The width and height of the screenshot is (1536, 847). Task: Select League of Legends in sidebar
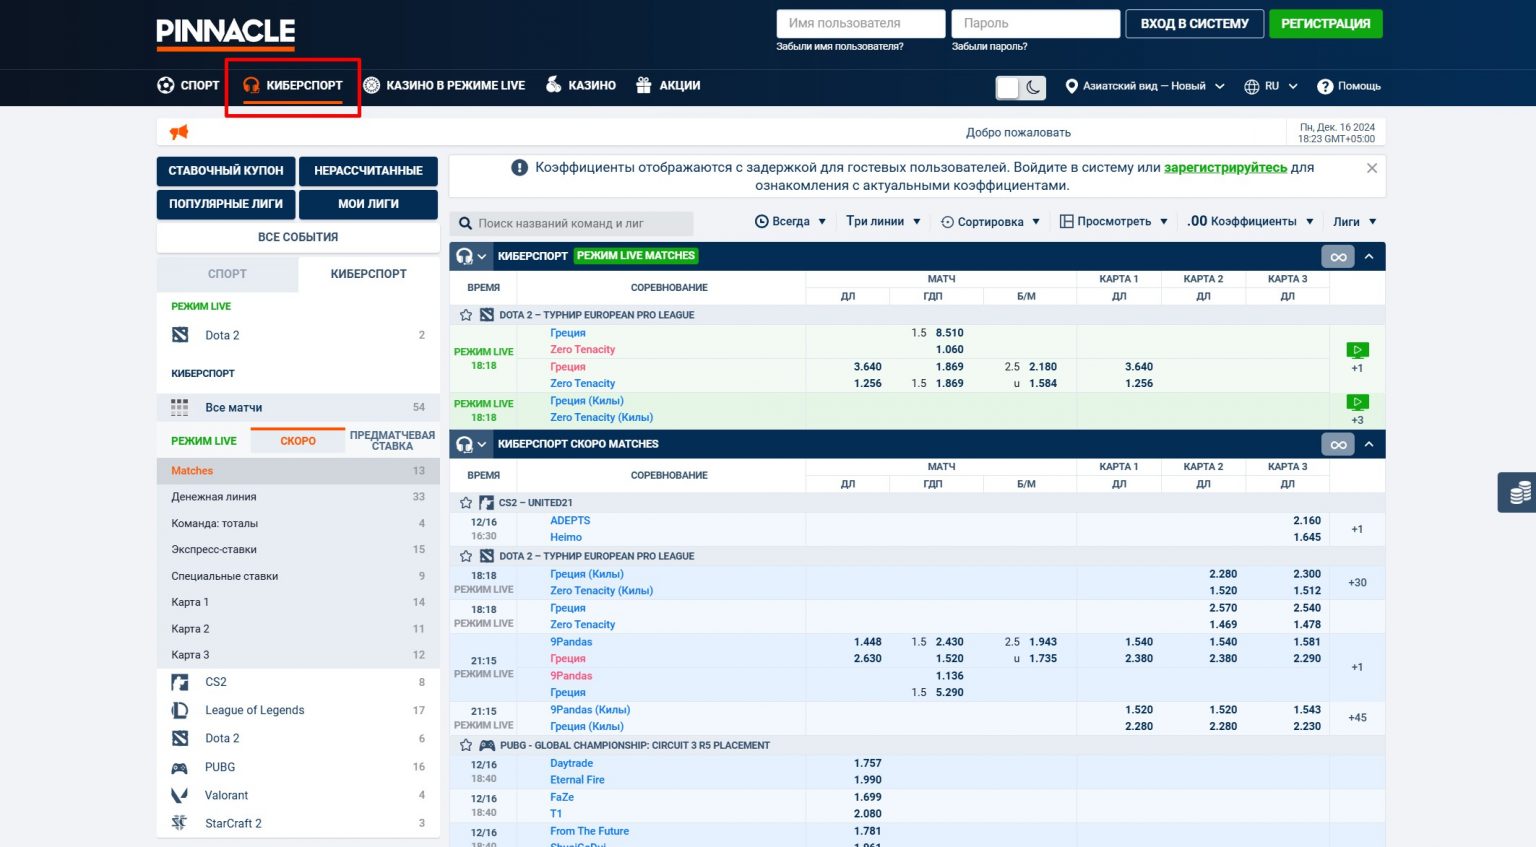(x=254, y=710)
